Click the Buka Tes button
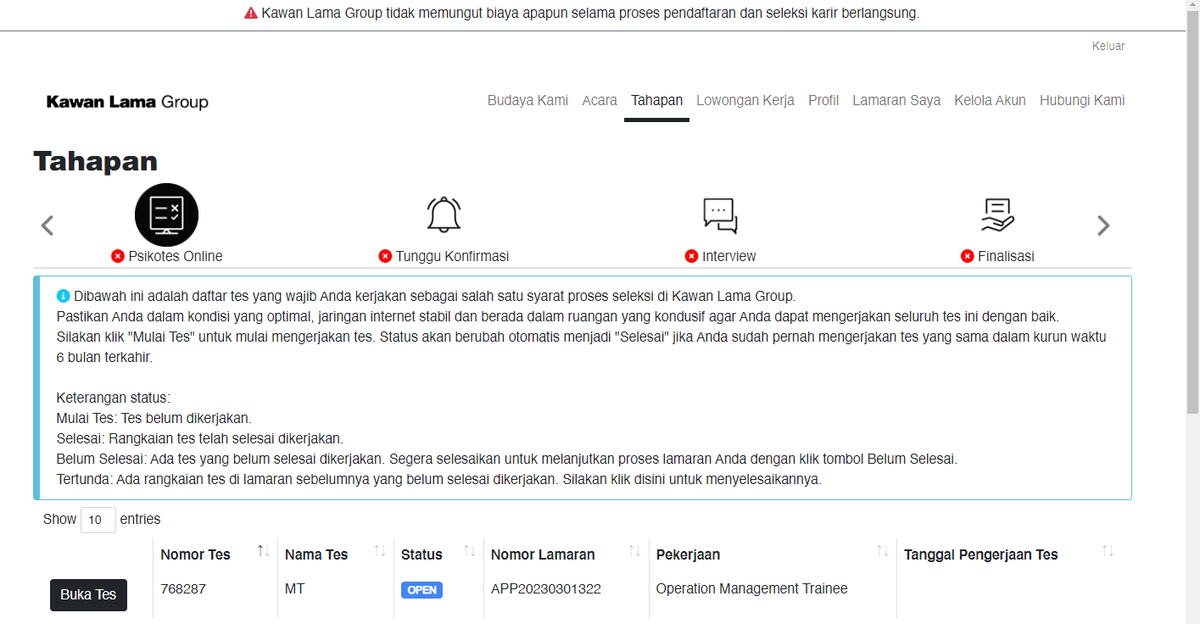This screenshot has height=624, width=1200. 88,594
